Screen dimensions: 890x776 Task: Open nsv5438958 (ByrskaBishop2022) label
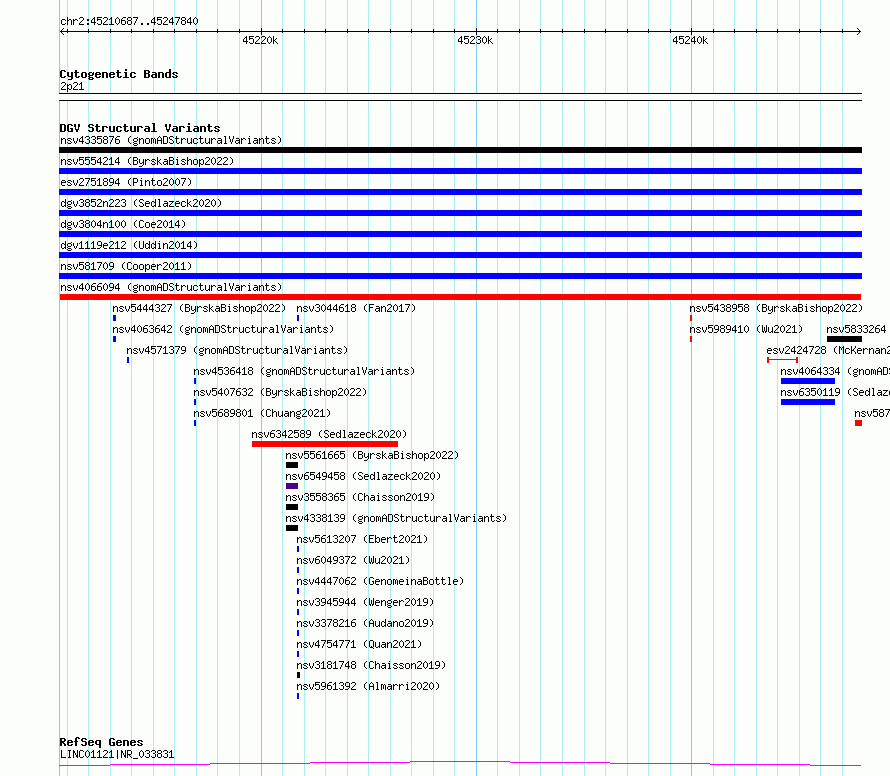[x=776, y=308]
